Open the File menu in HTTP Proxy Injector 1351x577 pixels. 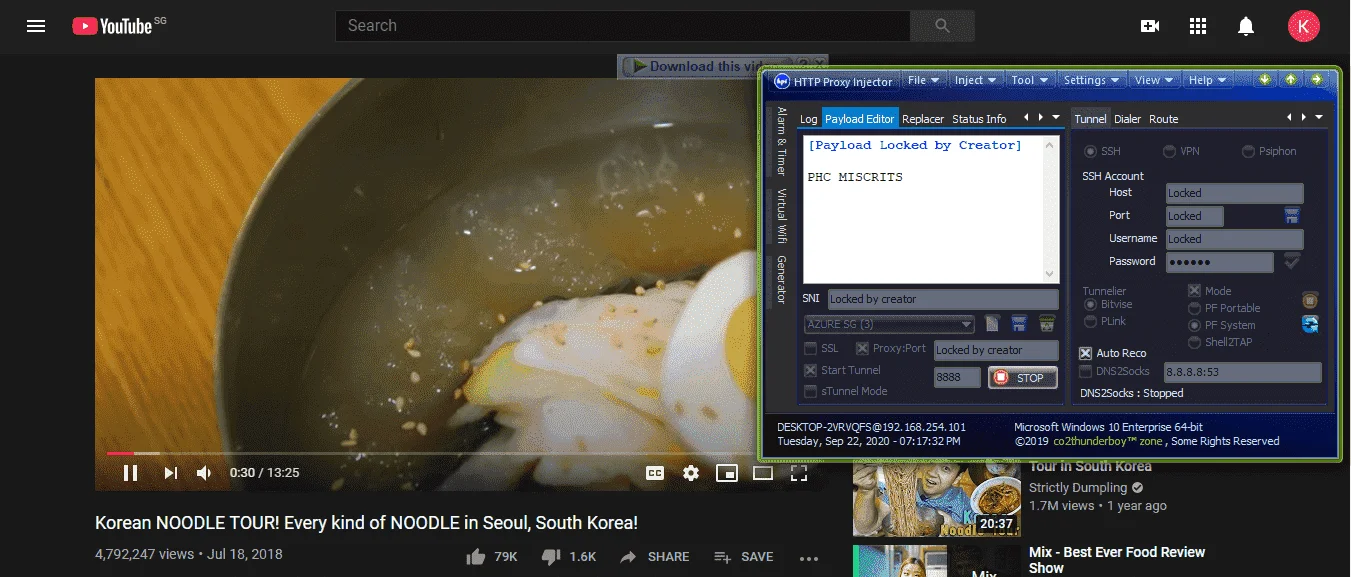[x=923, y=80]
